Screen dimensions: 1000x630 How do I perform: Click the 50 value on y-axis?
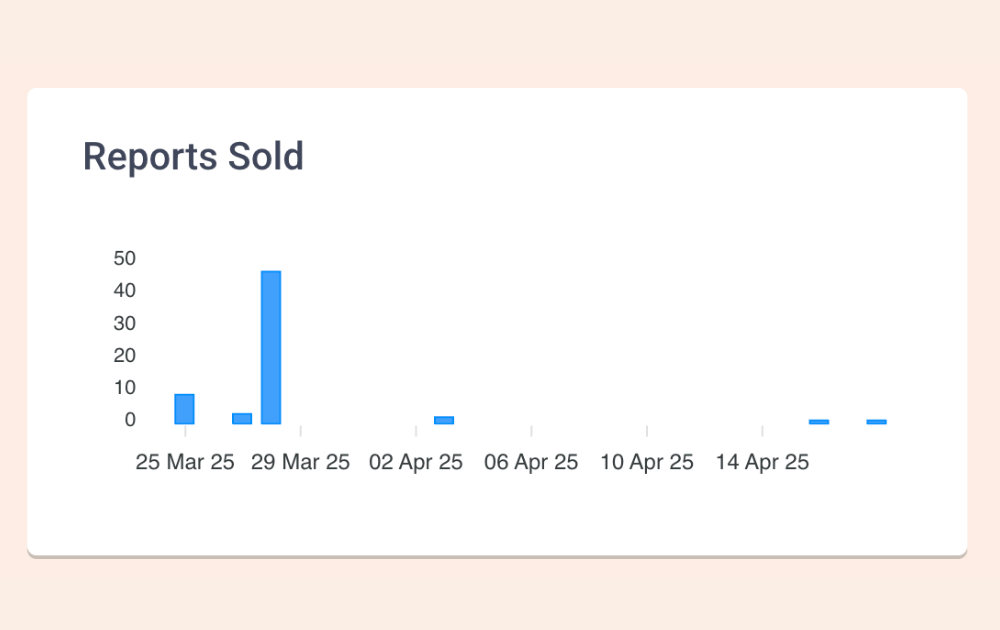click(124, 258)
